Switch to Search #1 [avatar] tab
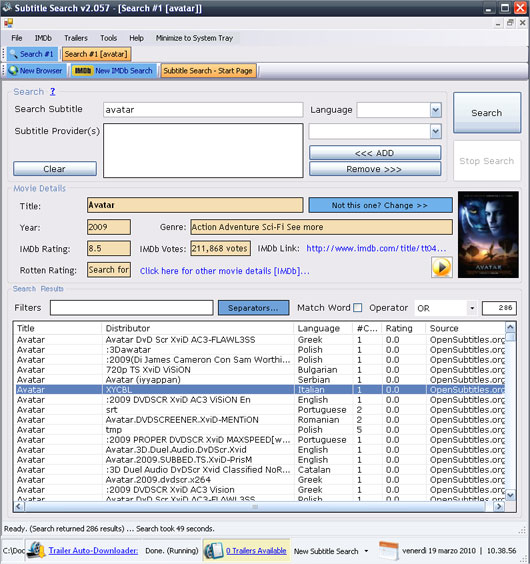Image resolution: width=530 pixels, height=564 pixels. (96, 54)
